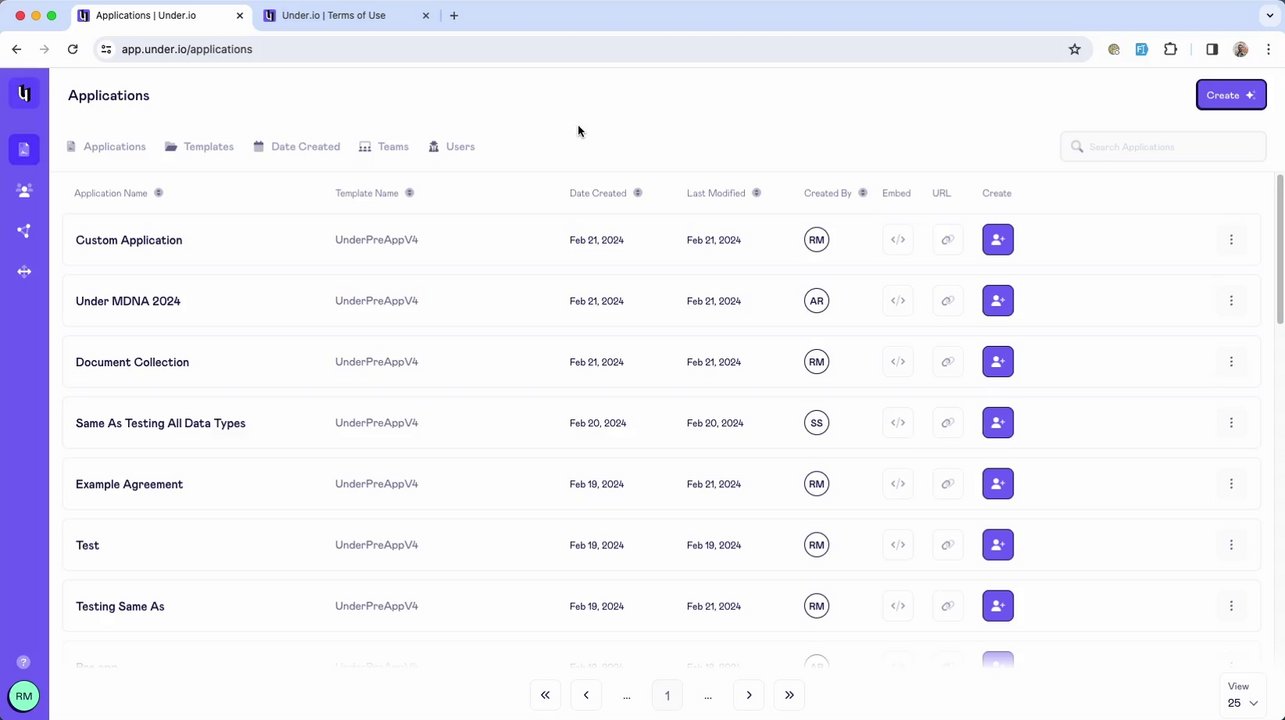Open the three-dot menu for Testing Same As
This screenshot has width=1285, height=720.
[1231, 606]
